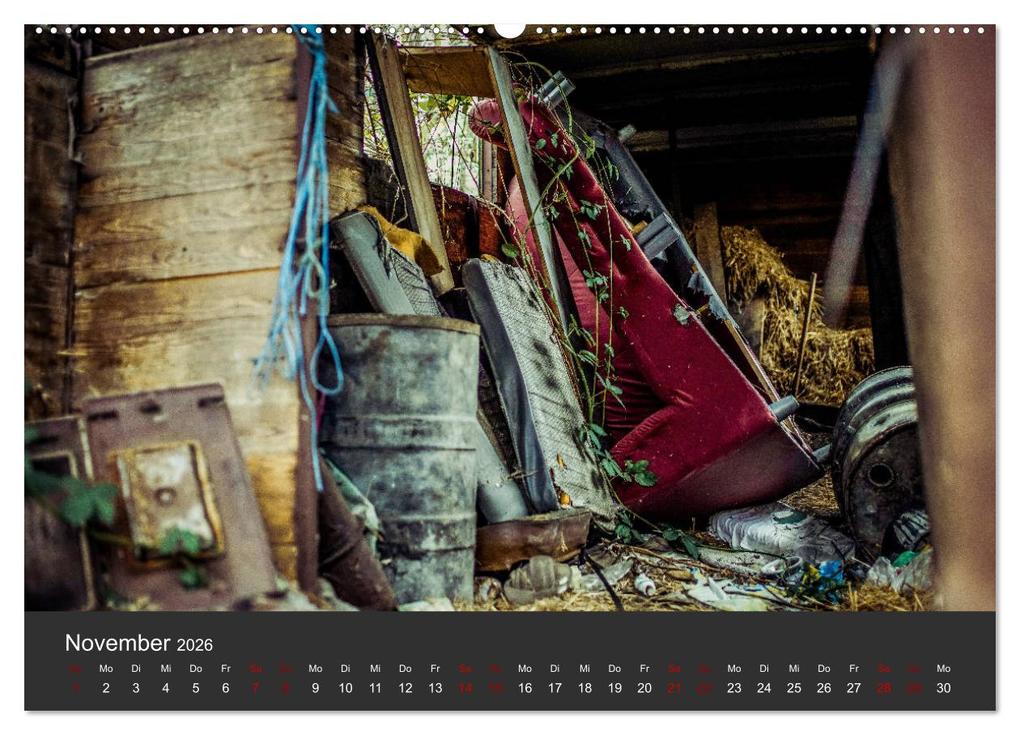
Task: Select date 5 in the calendar
Action: pos(195,688)
